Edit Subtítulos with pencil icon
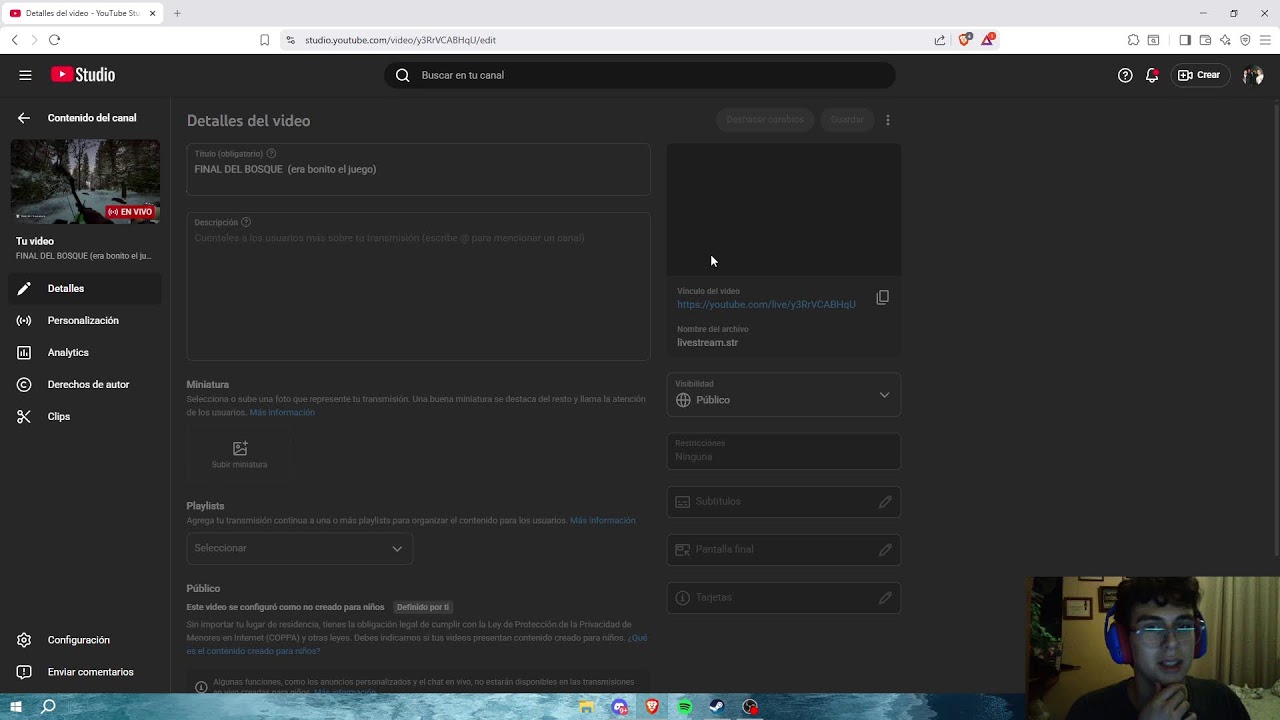 (885, 502)
